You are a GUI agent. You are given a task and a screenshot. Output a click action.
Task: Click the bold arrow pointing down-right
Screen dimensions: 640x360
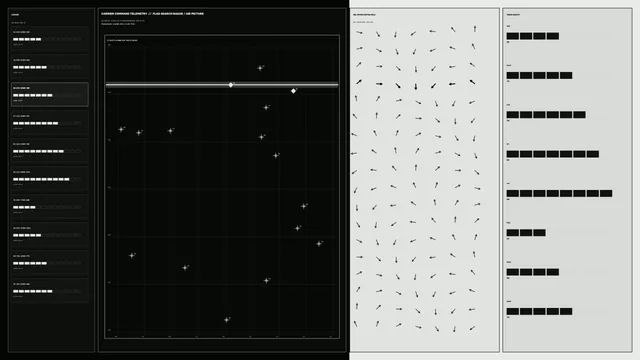pyautogui.click(x=398, y=86)
